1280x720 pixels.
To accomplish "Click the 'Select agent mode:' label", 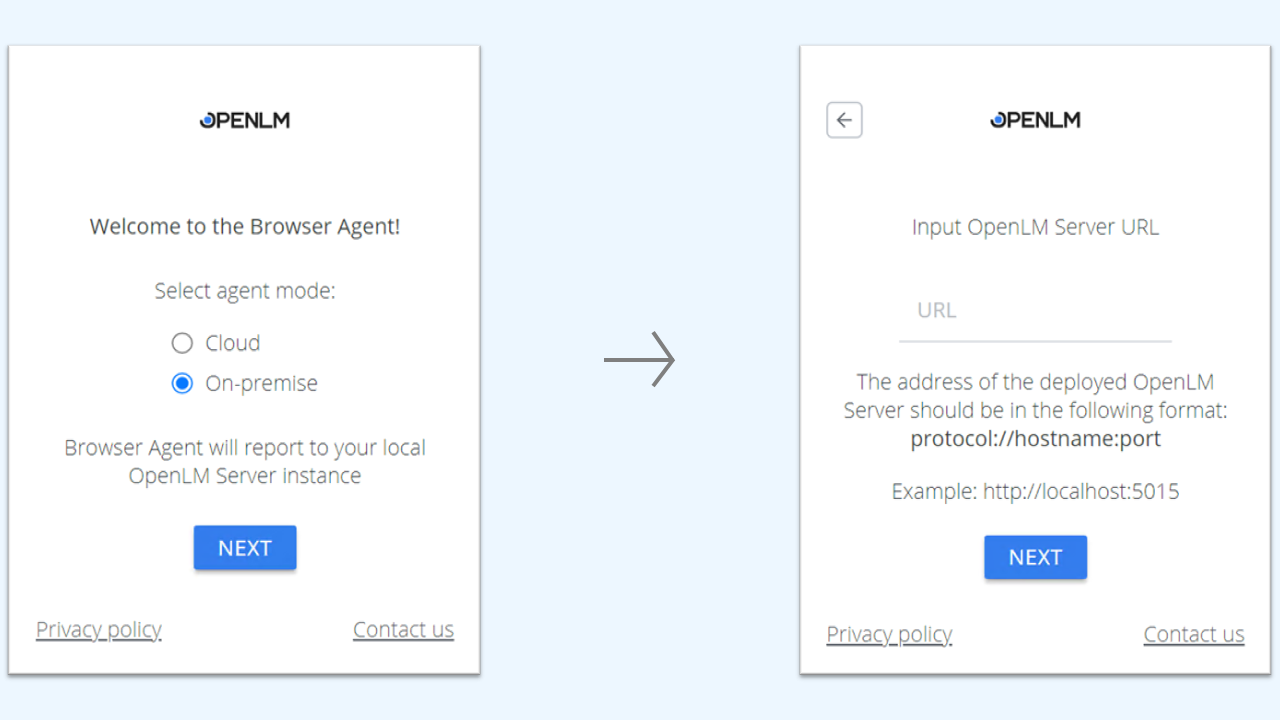I will coord(245,291).
